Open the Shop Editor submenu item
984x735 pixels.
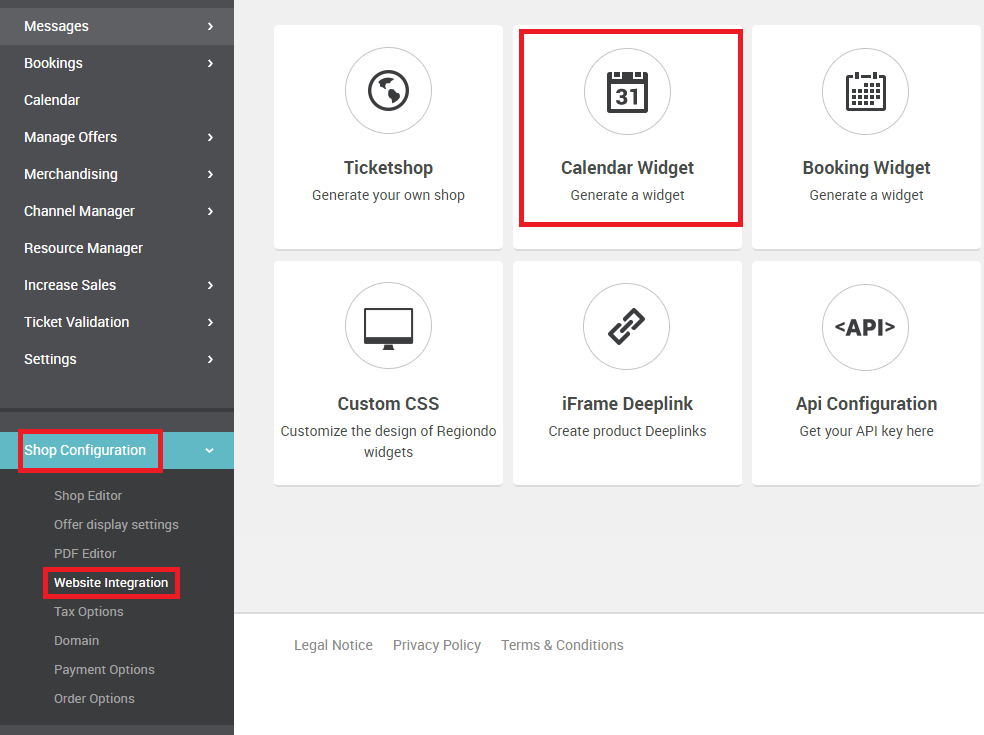pyautogui.click(x=88, y=496)
